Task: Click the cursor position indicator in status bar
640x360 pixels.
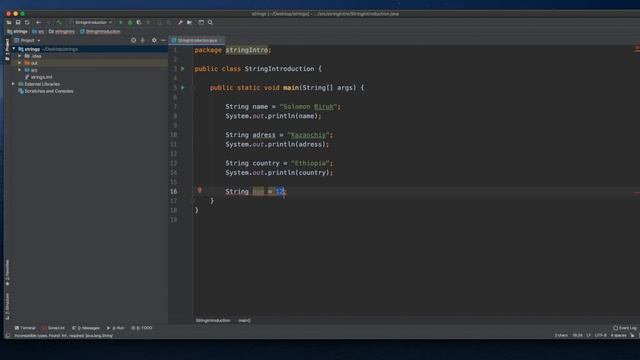Action: click(577, 336)
